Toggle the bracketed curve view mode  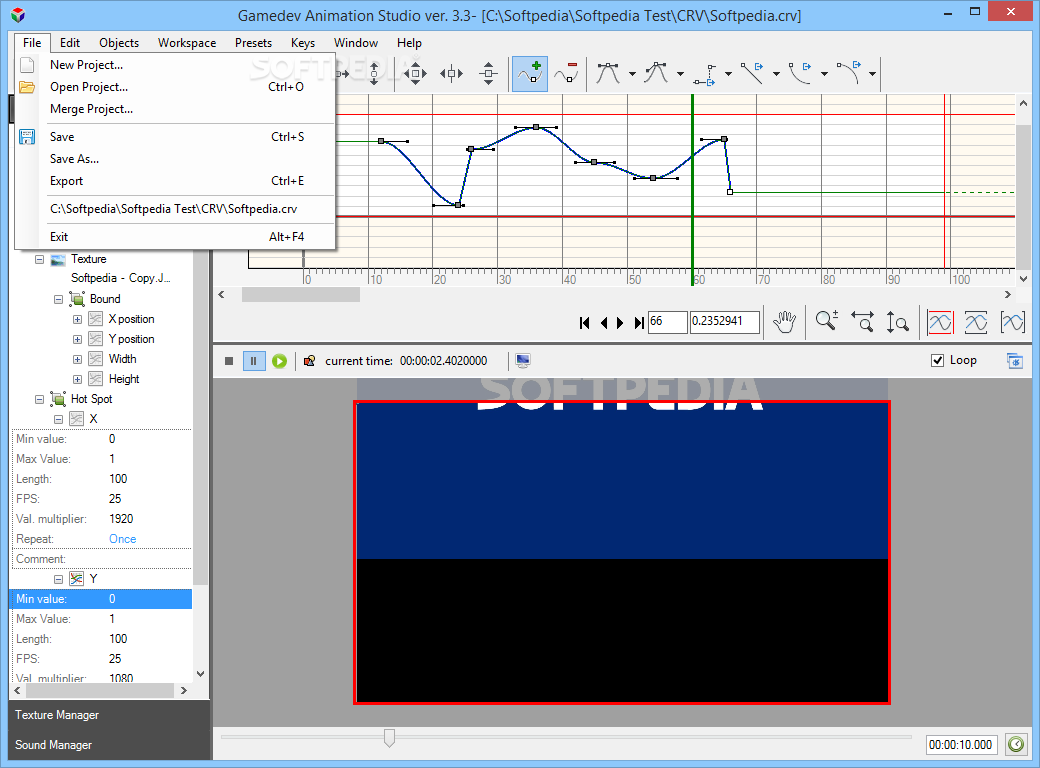pos(1012,322)
